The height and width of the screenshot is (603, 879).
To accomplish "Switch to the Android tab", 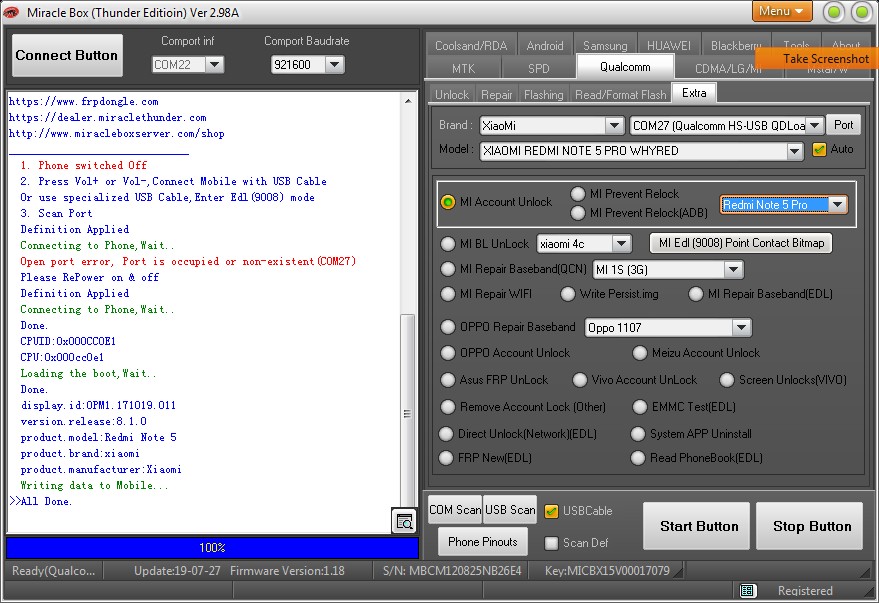I will tap(545, 45).
